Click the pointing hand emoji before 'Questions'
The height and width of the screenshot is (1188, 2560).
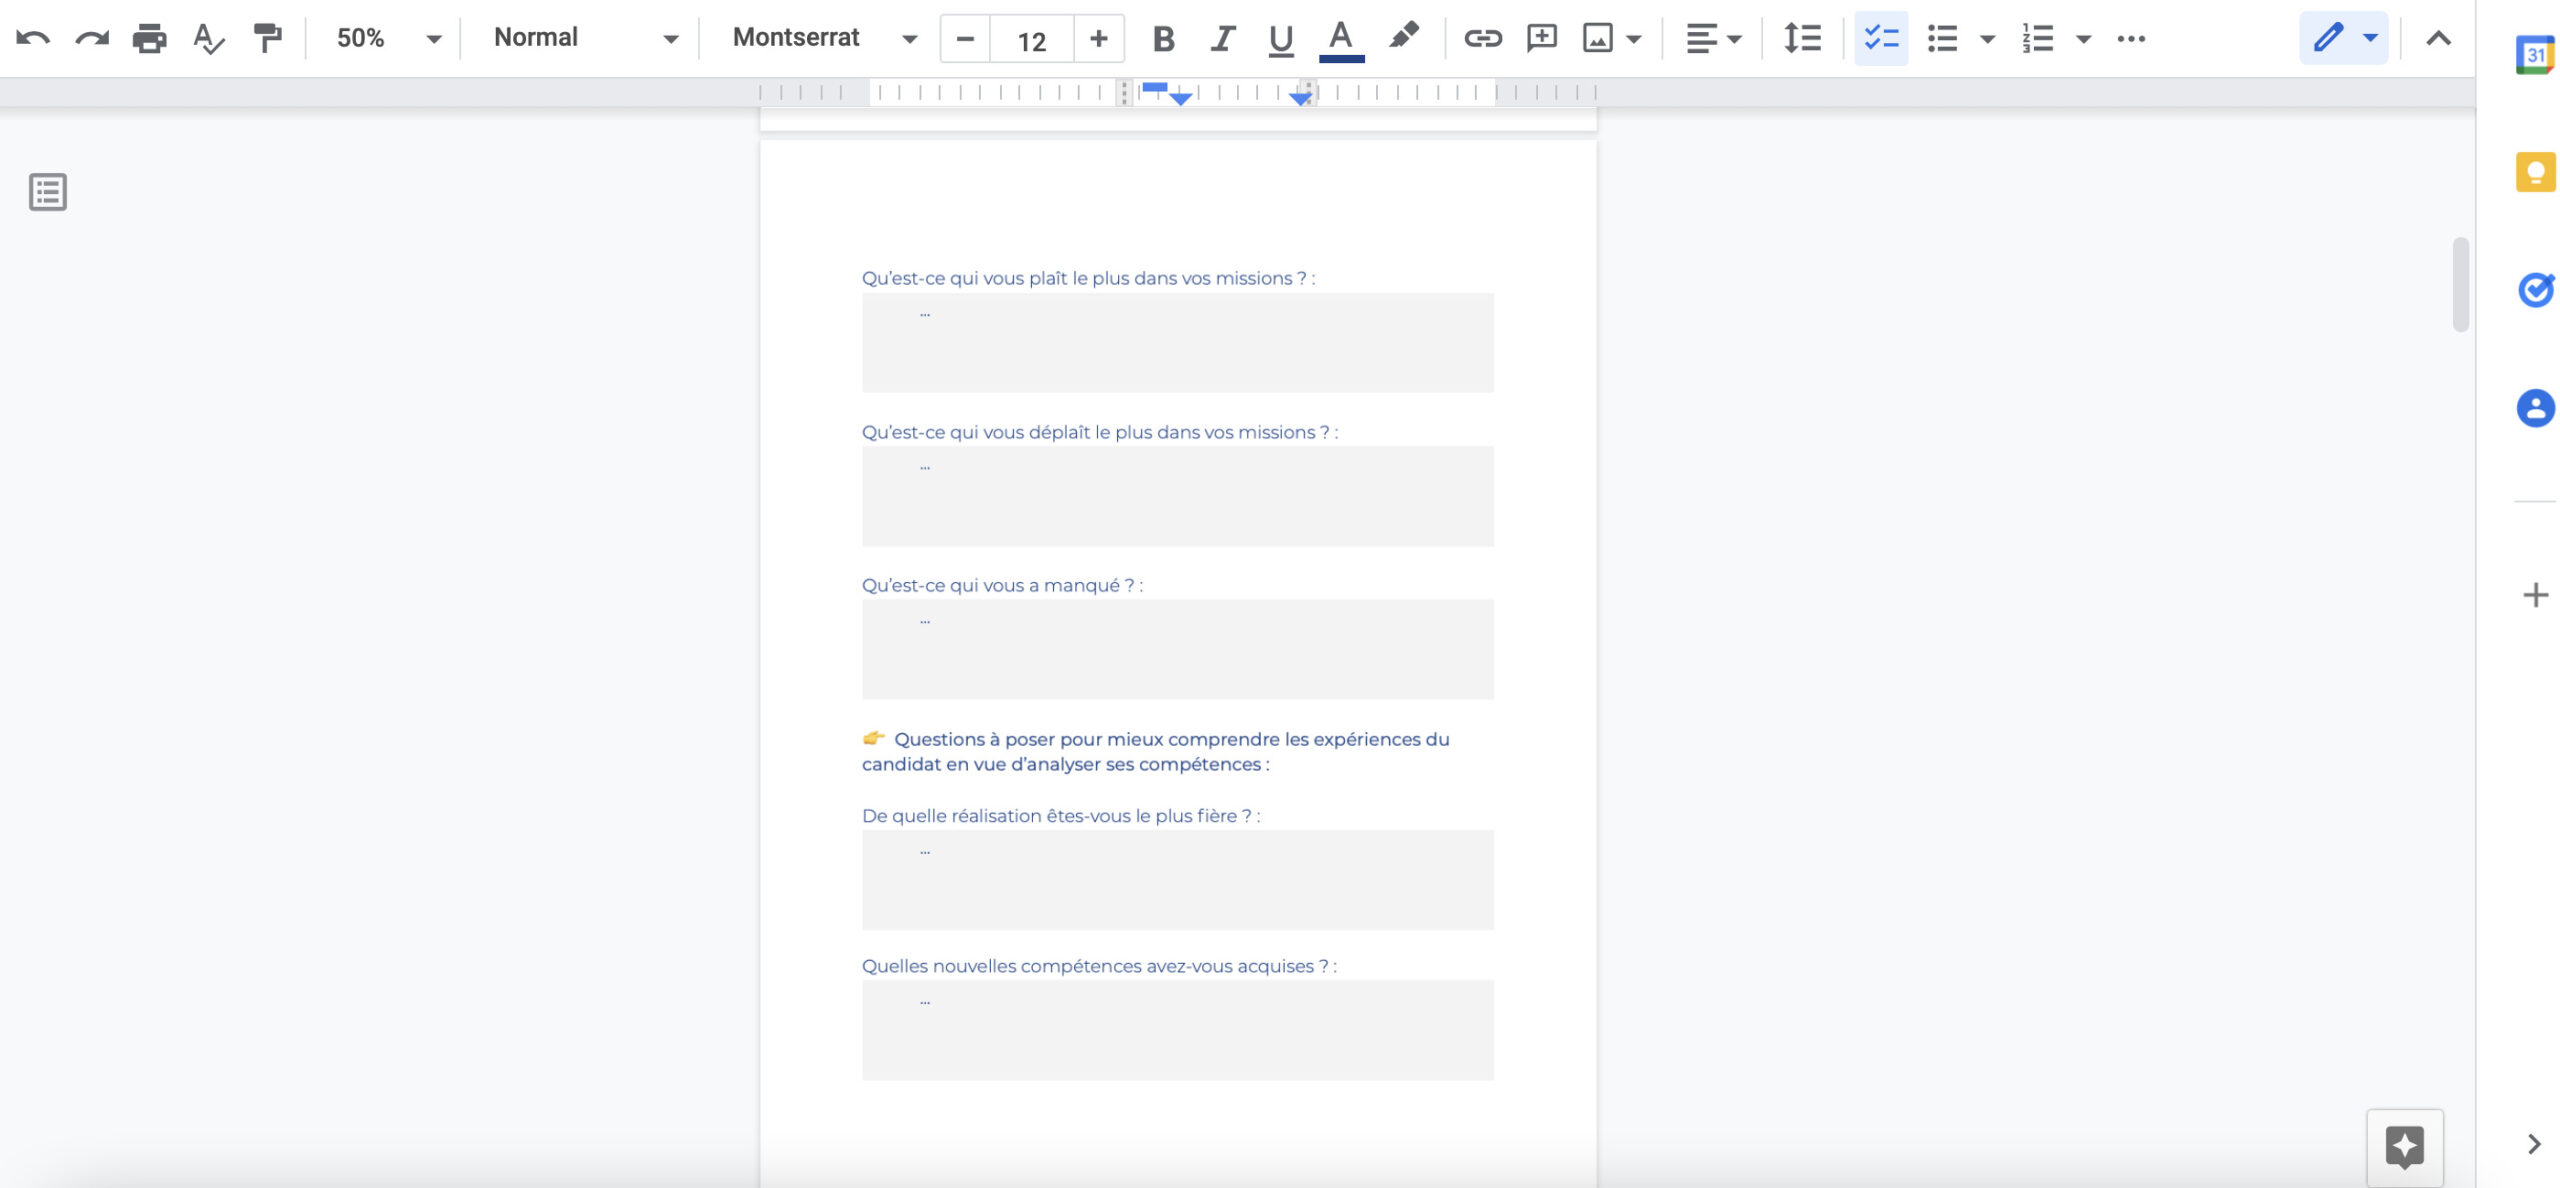point(874,738)
